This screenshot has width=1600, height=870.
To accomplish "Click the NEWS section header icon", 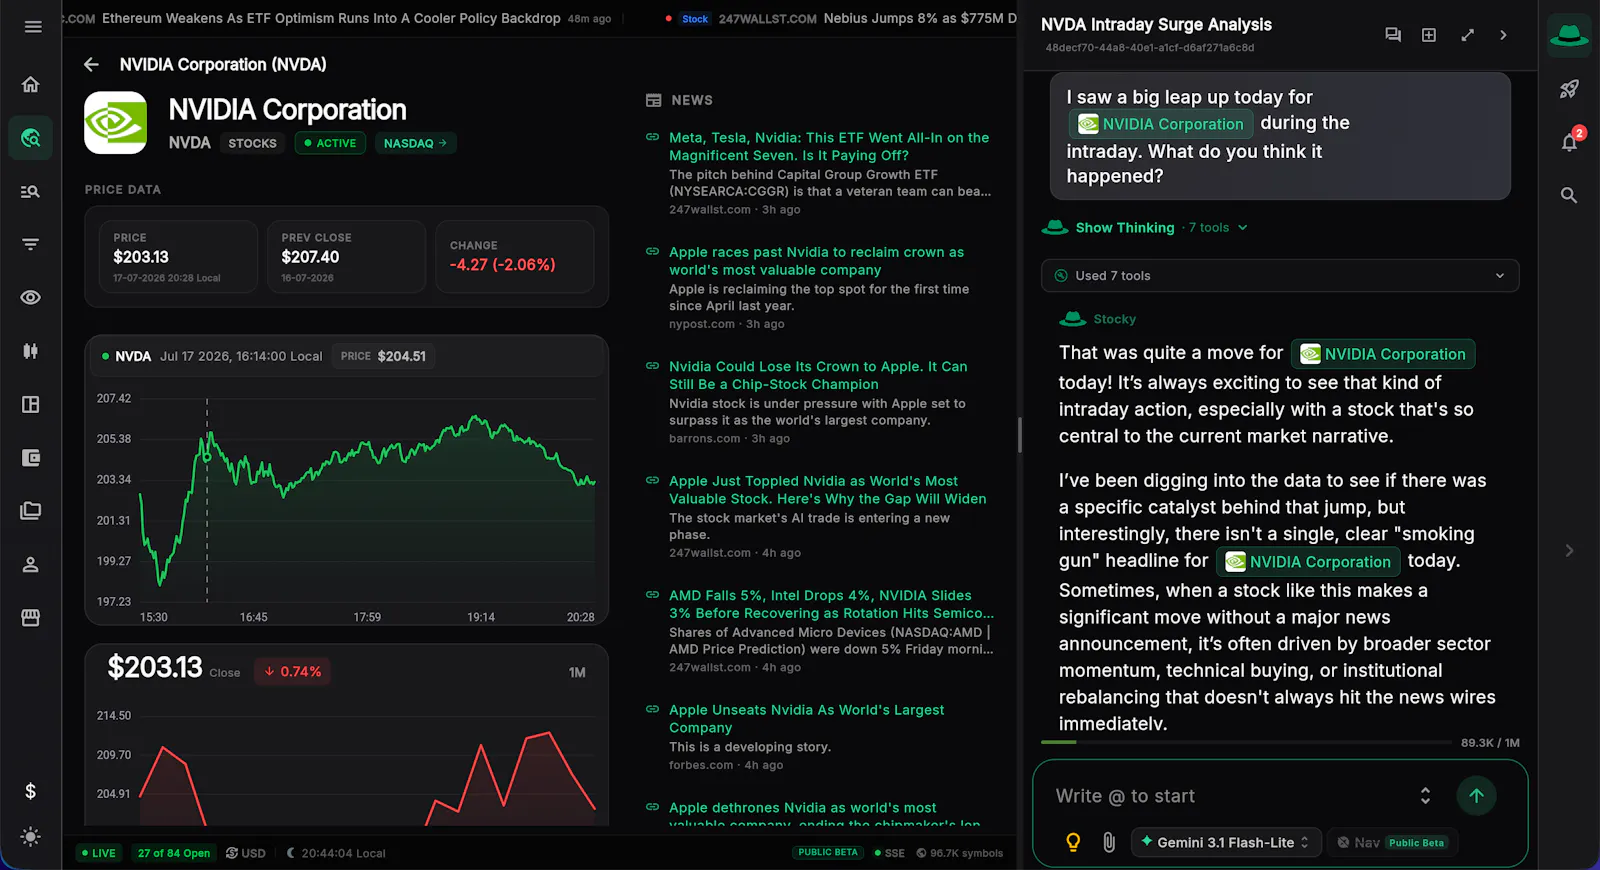I will pyautogui.click(x=654, y=100).
